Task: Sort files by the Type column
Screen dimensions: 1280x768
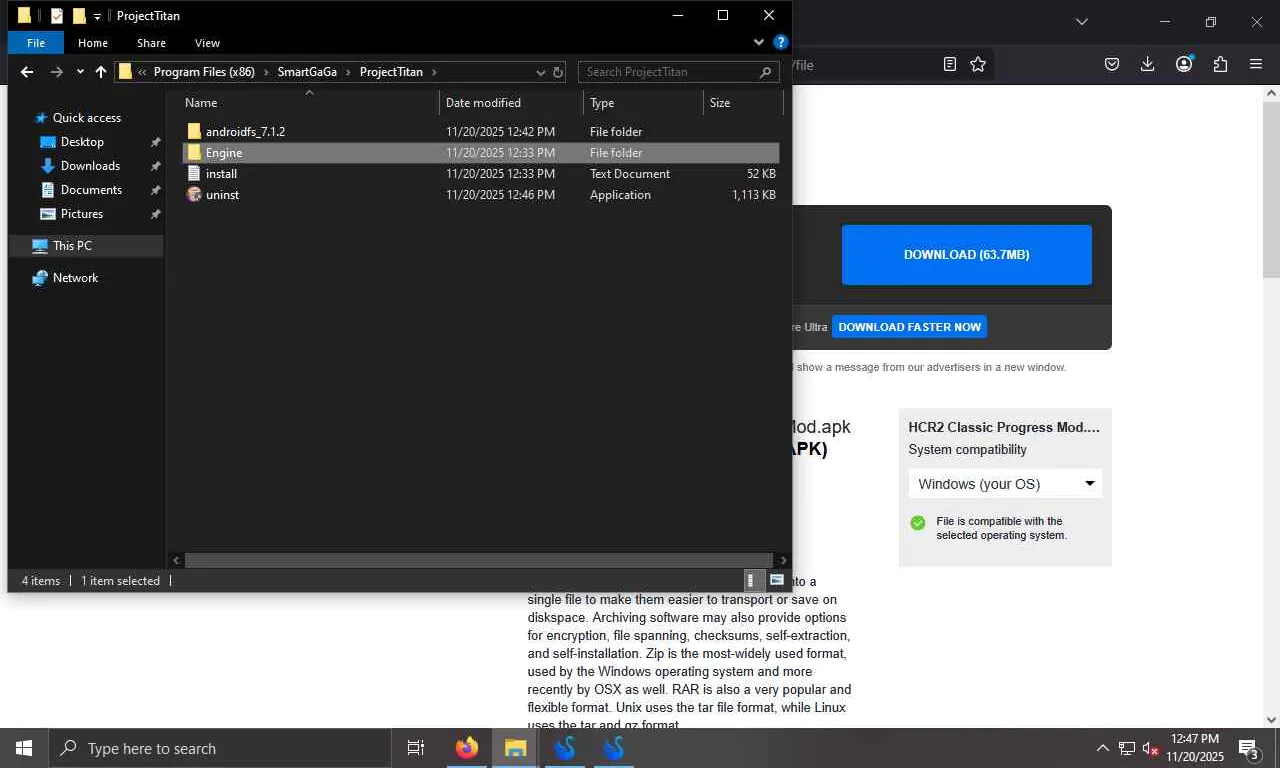Action: pyautogui.click(x=643, y=103)
